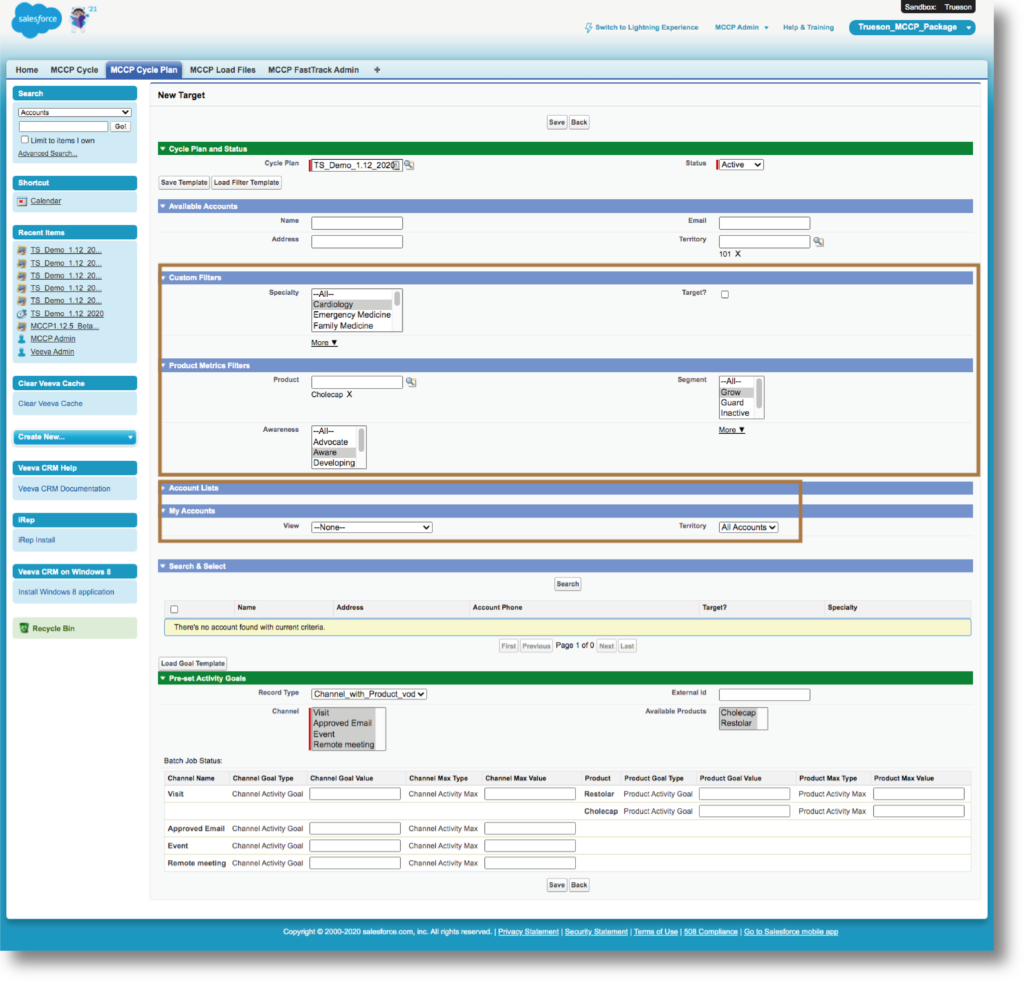Click the top Save button
The image size is (1024, 986).
pos(557,122)
